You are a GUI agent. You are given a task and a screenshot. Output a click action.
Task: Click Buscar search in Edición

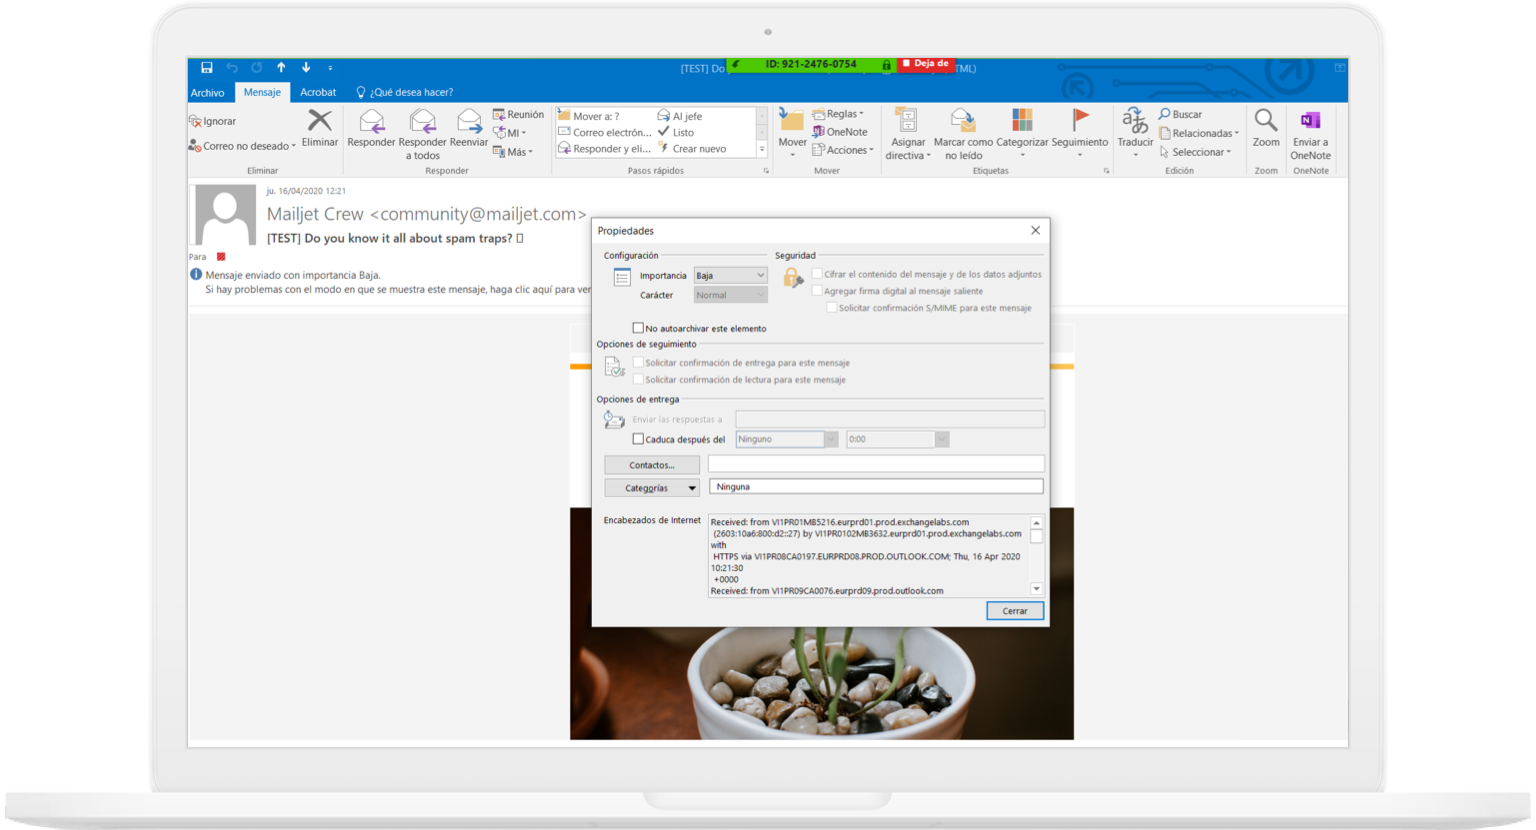pyautogui.click(x=1180, y=114)
